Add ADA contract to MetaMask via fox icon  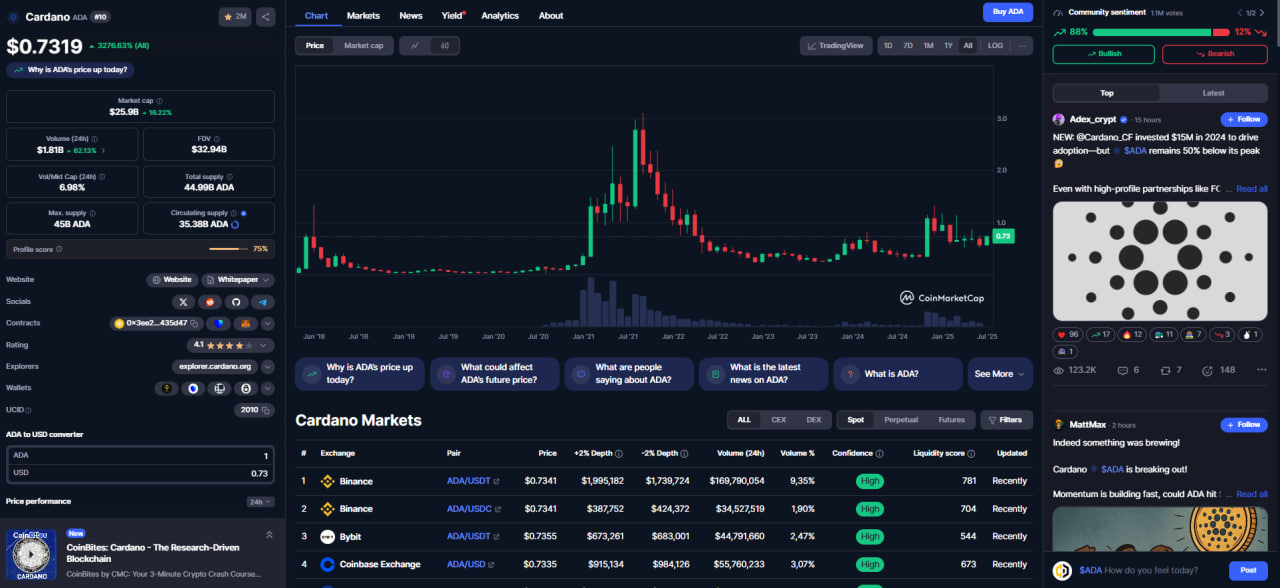(245, 324)
